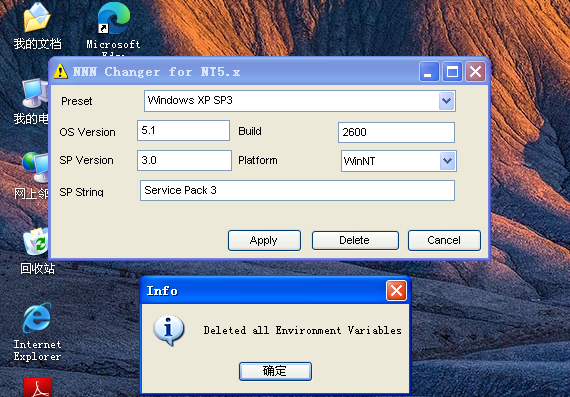Launch Internet Explorer from the desktop
This screenshot has height=397, width=570.
[37, 332]
